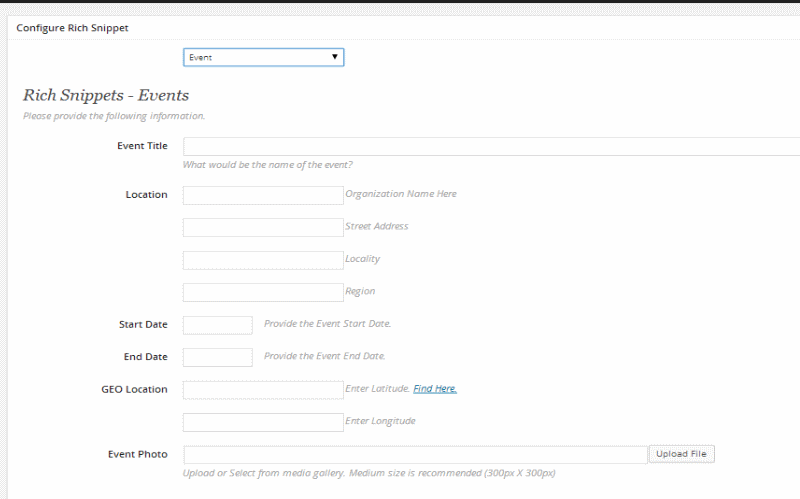Click the Organization Name location field
800x499 pixels.
pyautogui.click(x=263, y=195)
